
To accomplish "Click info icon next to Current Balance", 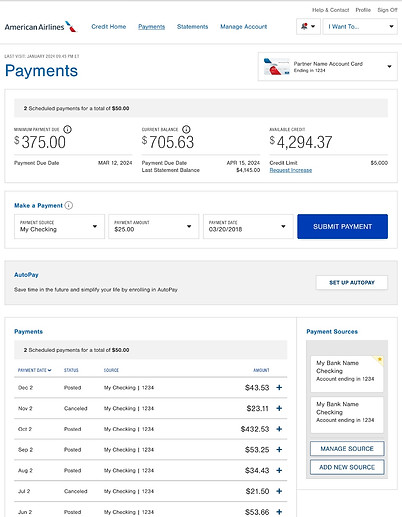I will (186, 129).
